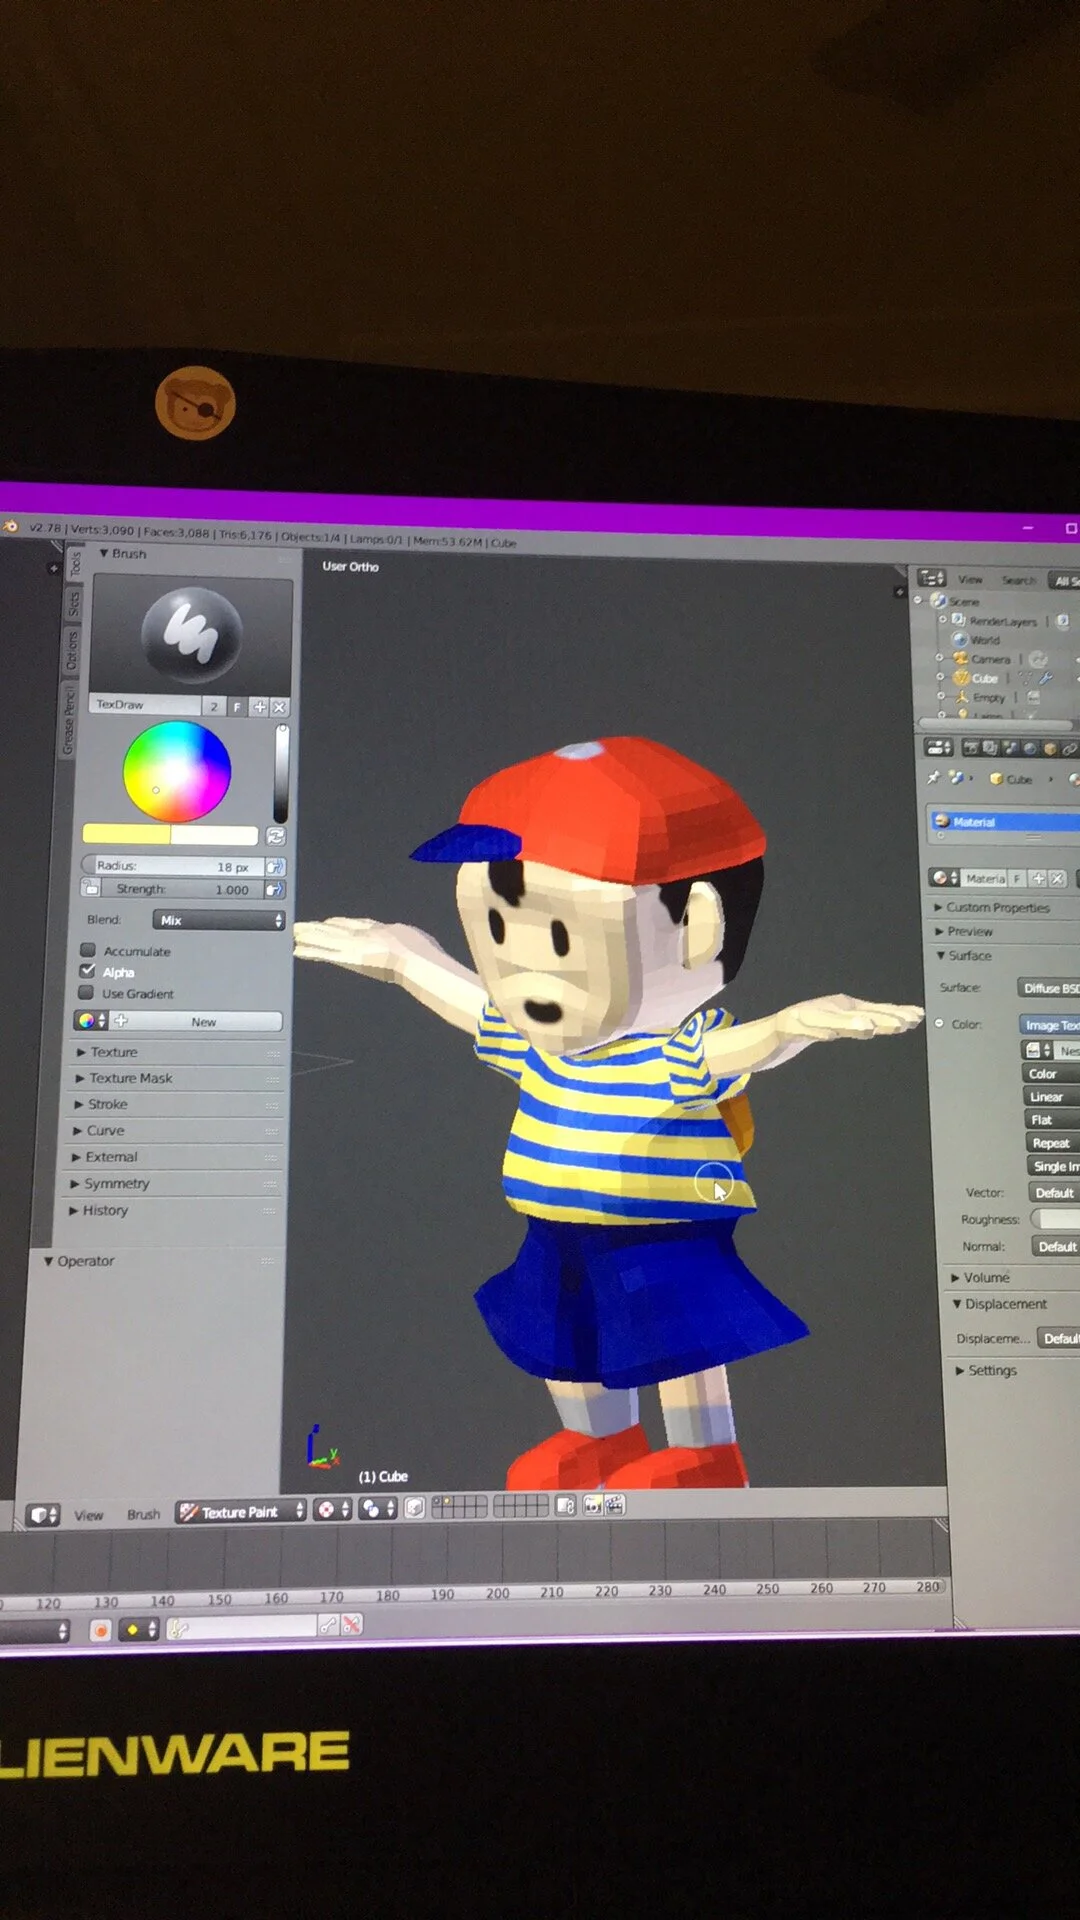Click the active keying set field
The height and width of the screenshot is (1920, 1080).
click(241, 1627)
